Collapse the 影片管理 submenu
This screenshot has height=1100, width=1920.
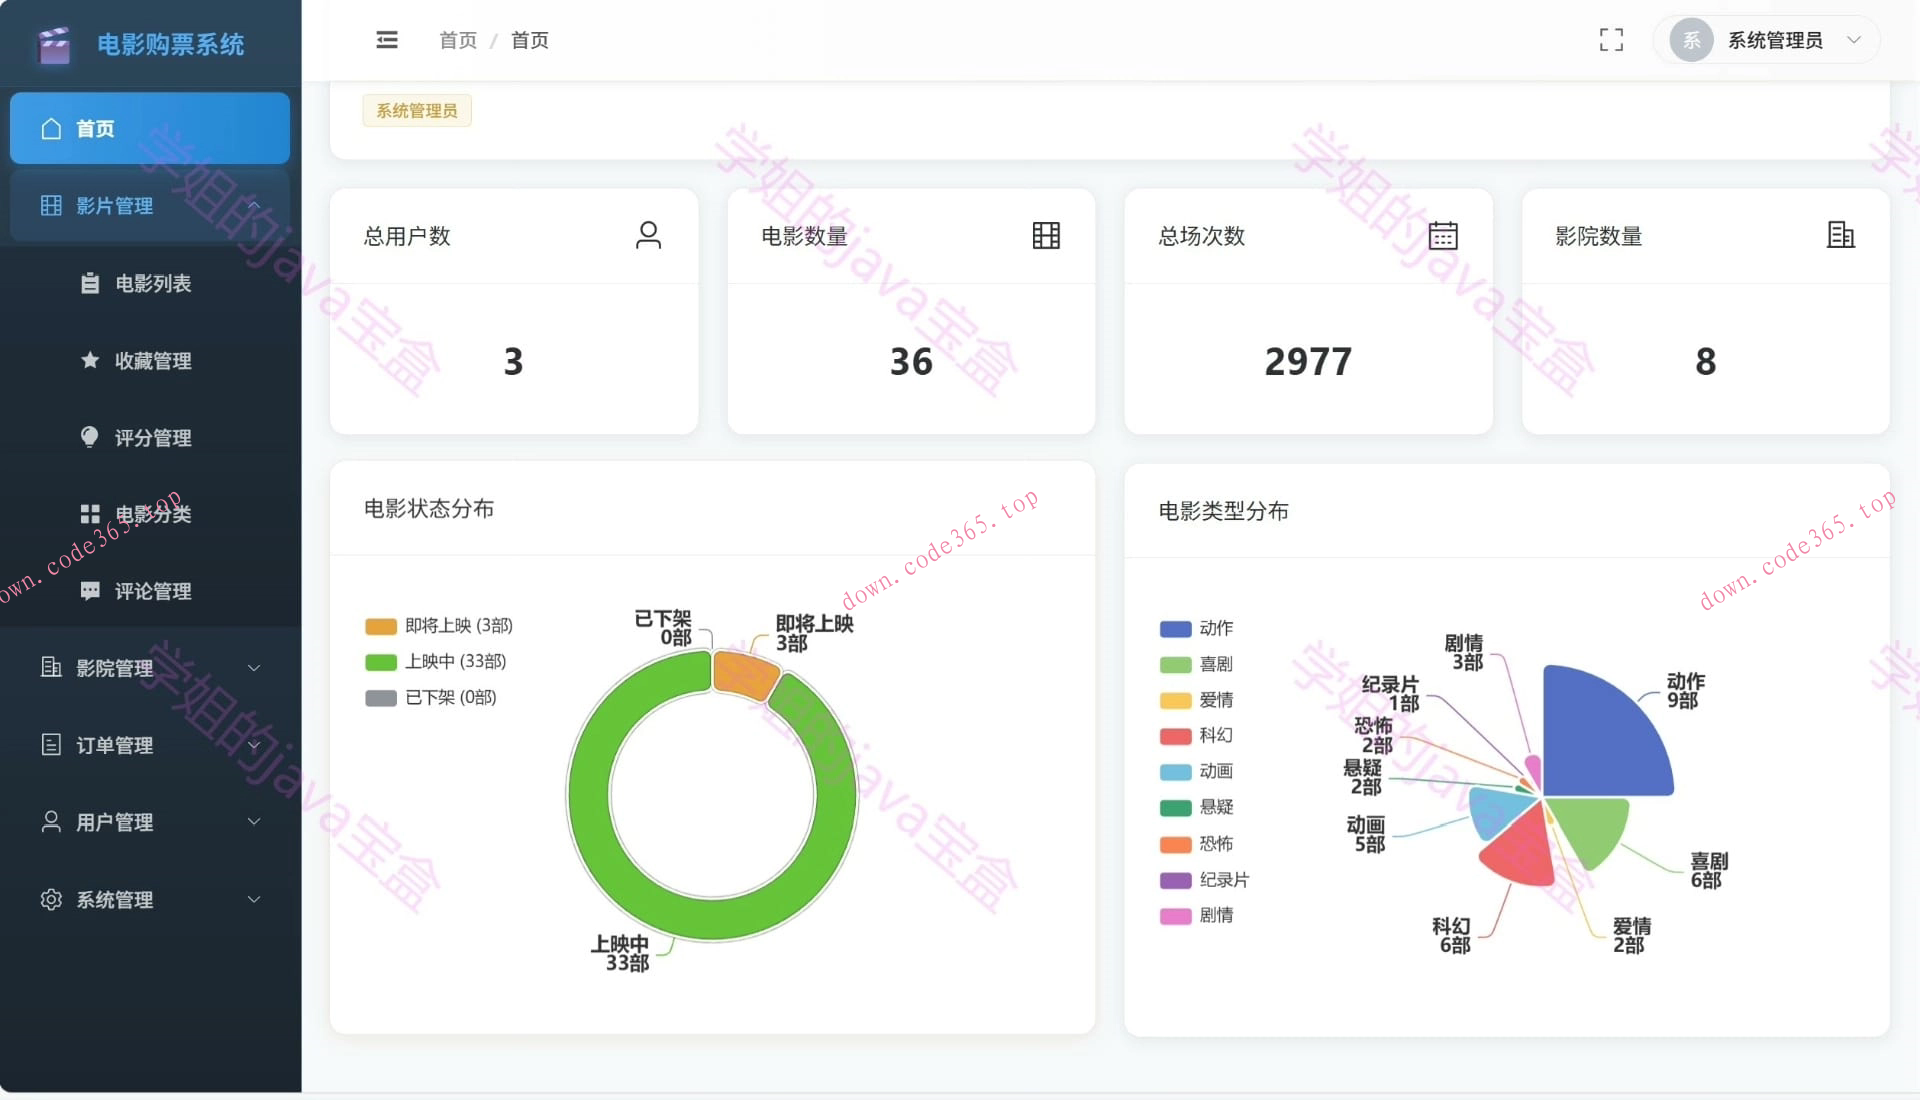150,206
